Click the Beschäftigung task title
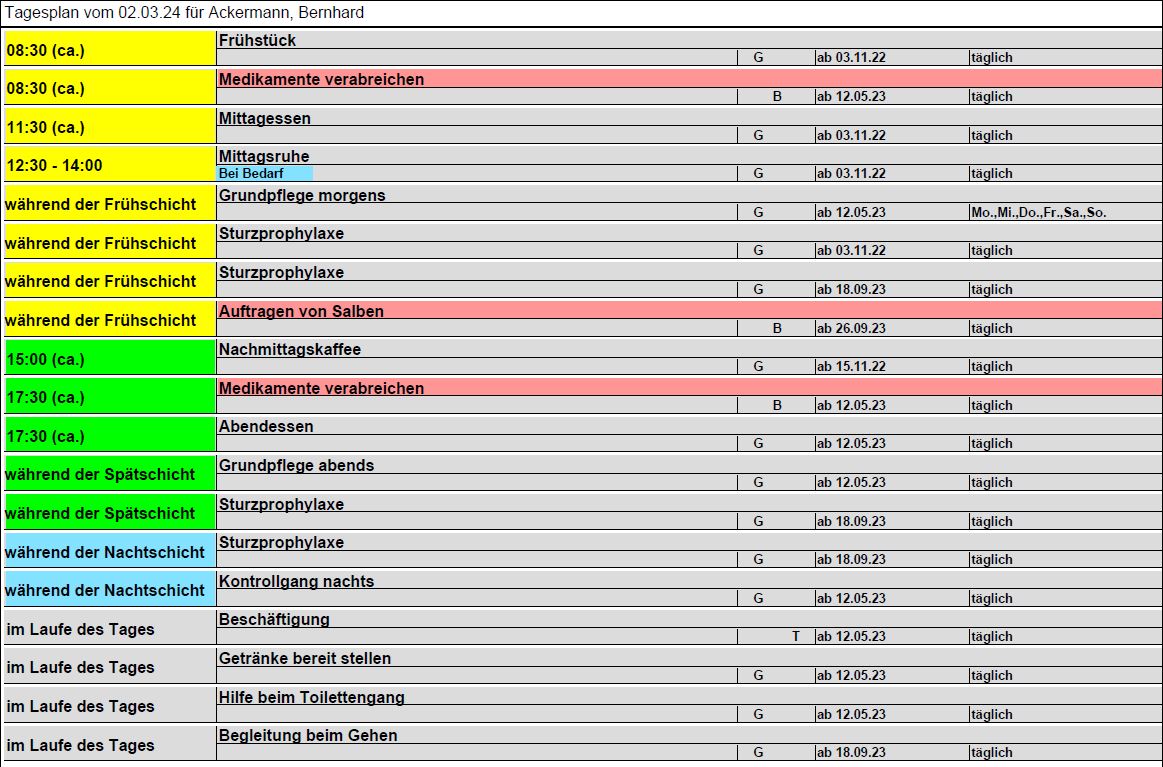Image resolution: width=1163 pixels, height=767 pixels. click(274, 619)
